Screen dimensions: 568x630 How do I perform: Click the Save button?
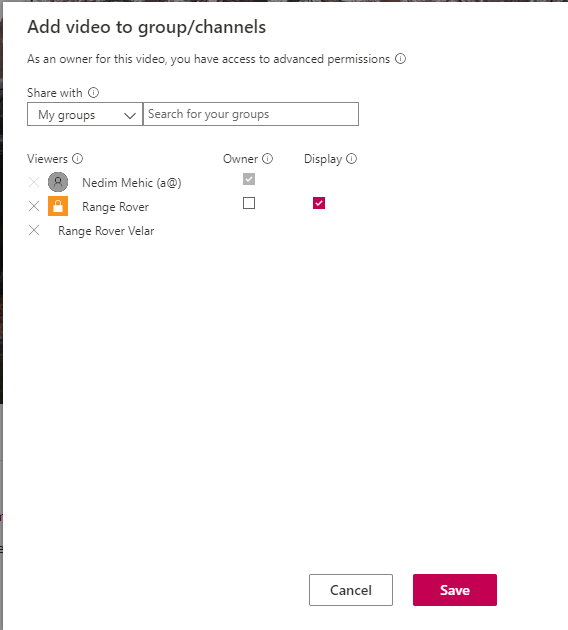(x=455, y=590)
